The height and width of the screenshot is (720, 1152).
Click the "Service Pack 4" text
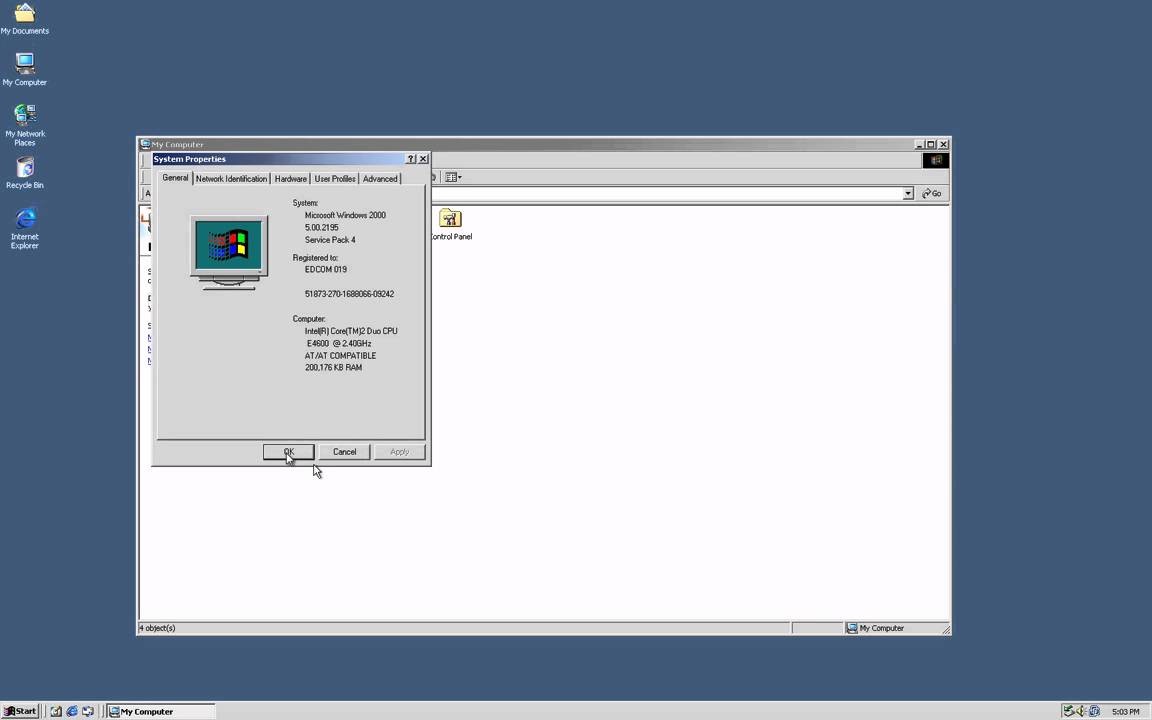pos(330,240)
